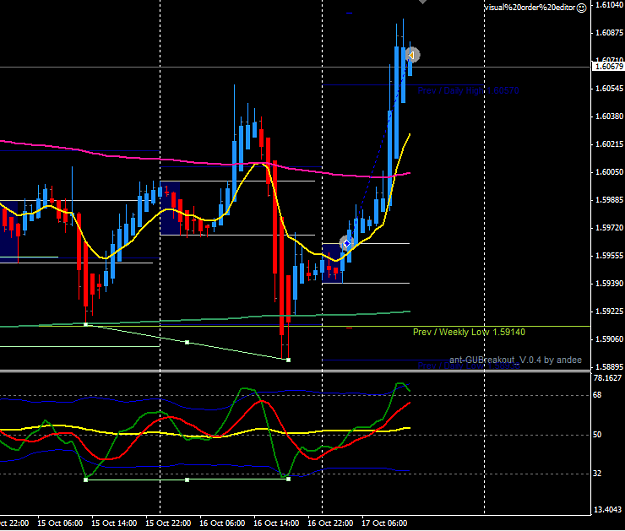The image size is (625, 531).
Task: Select the Prev / Weekly Low 1.59140 label
Action: 469,332
